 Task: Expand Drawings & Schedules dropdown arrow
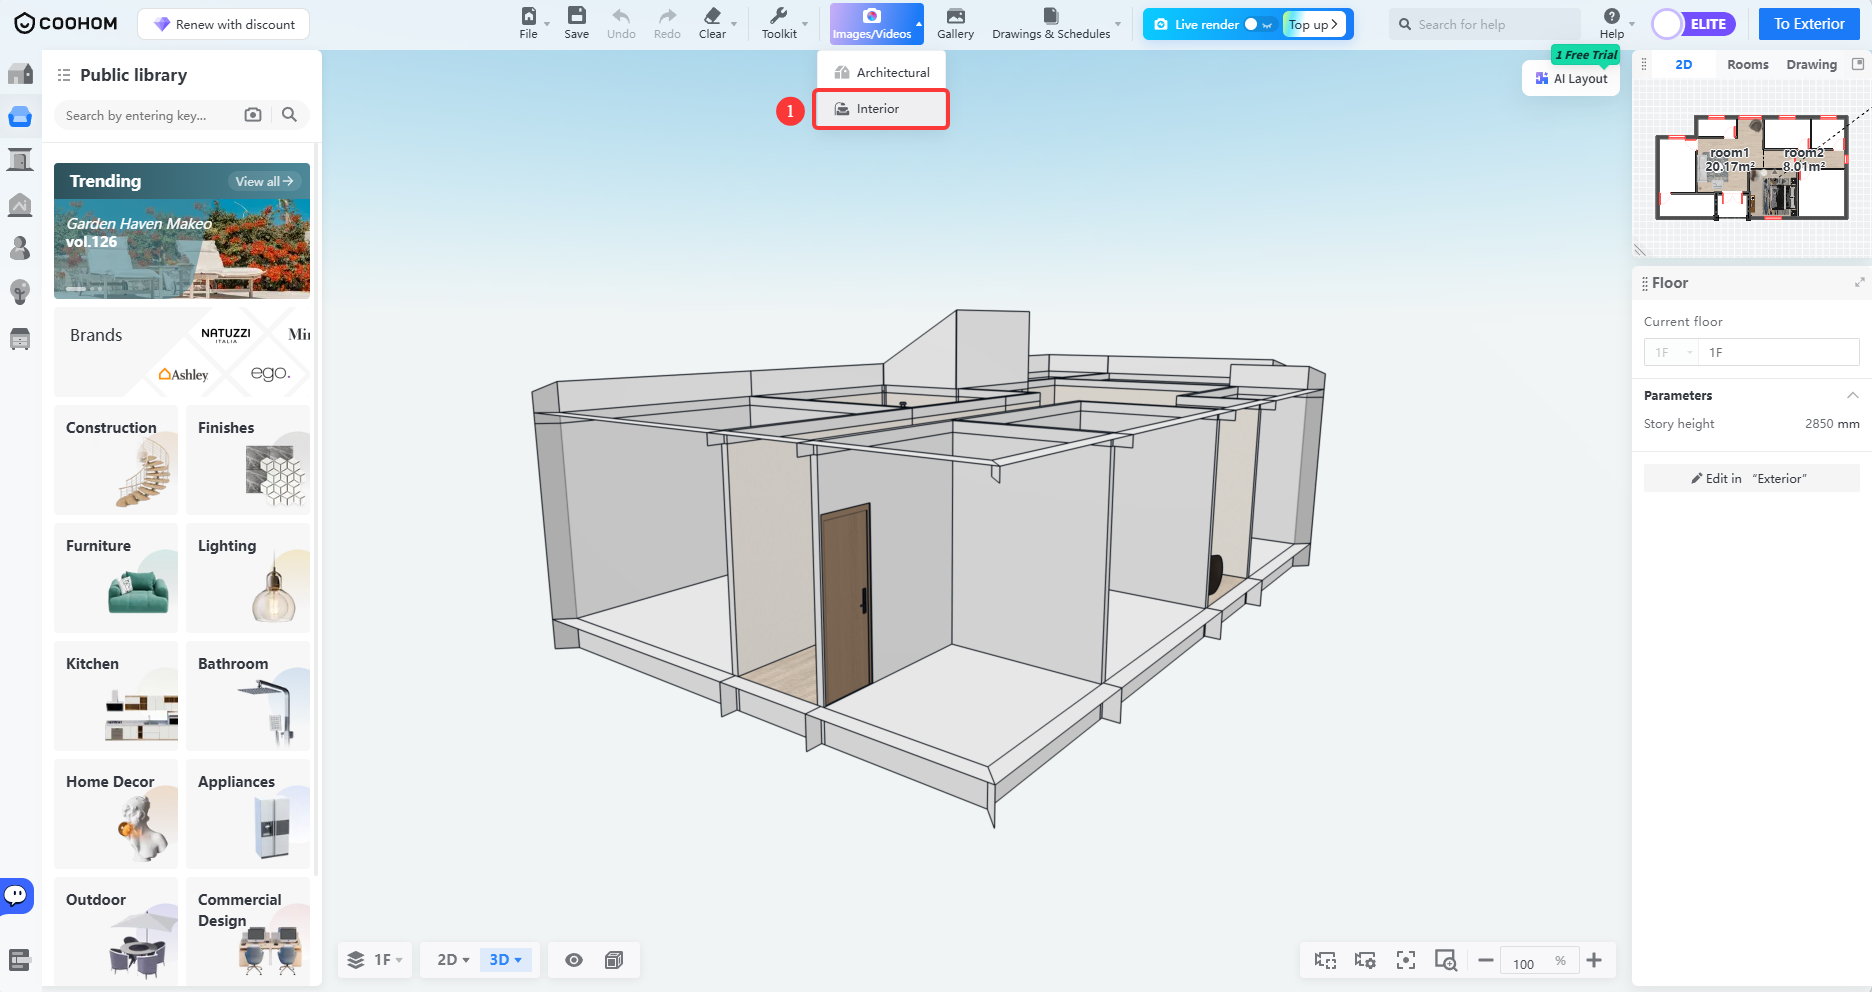[x=1118, y=24]
